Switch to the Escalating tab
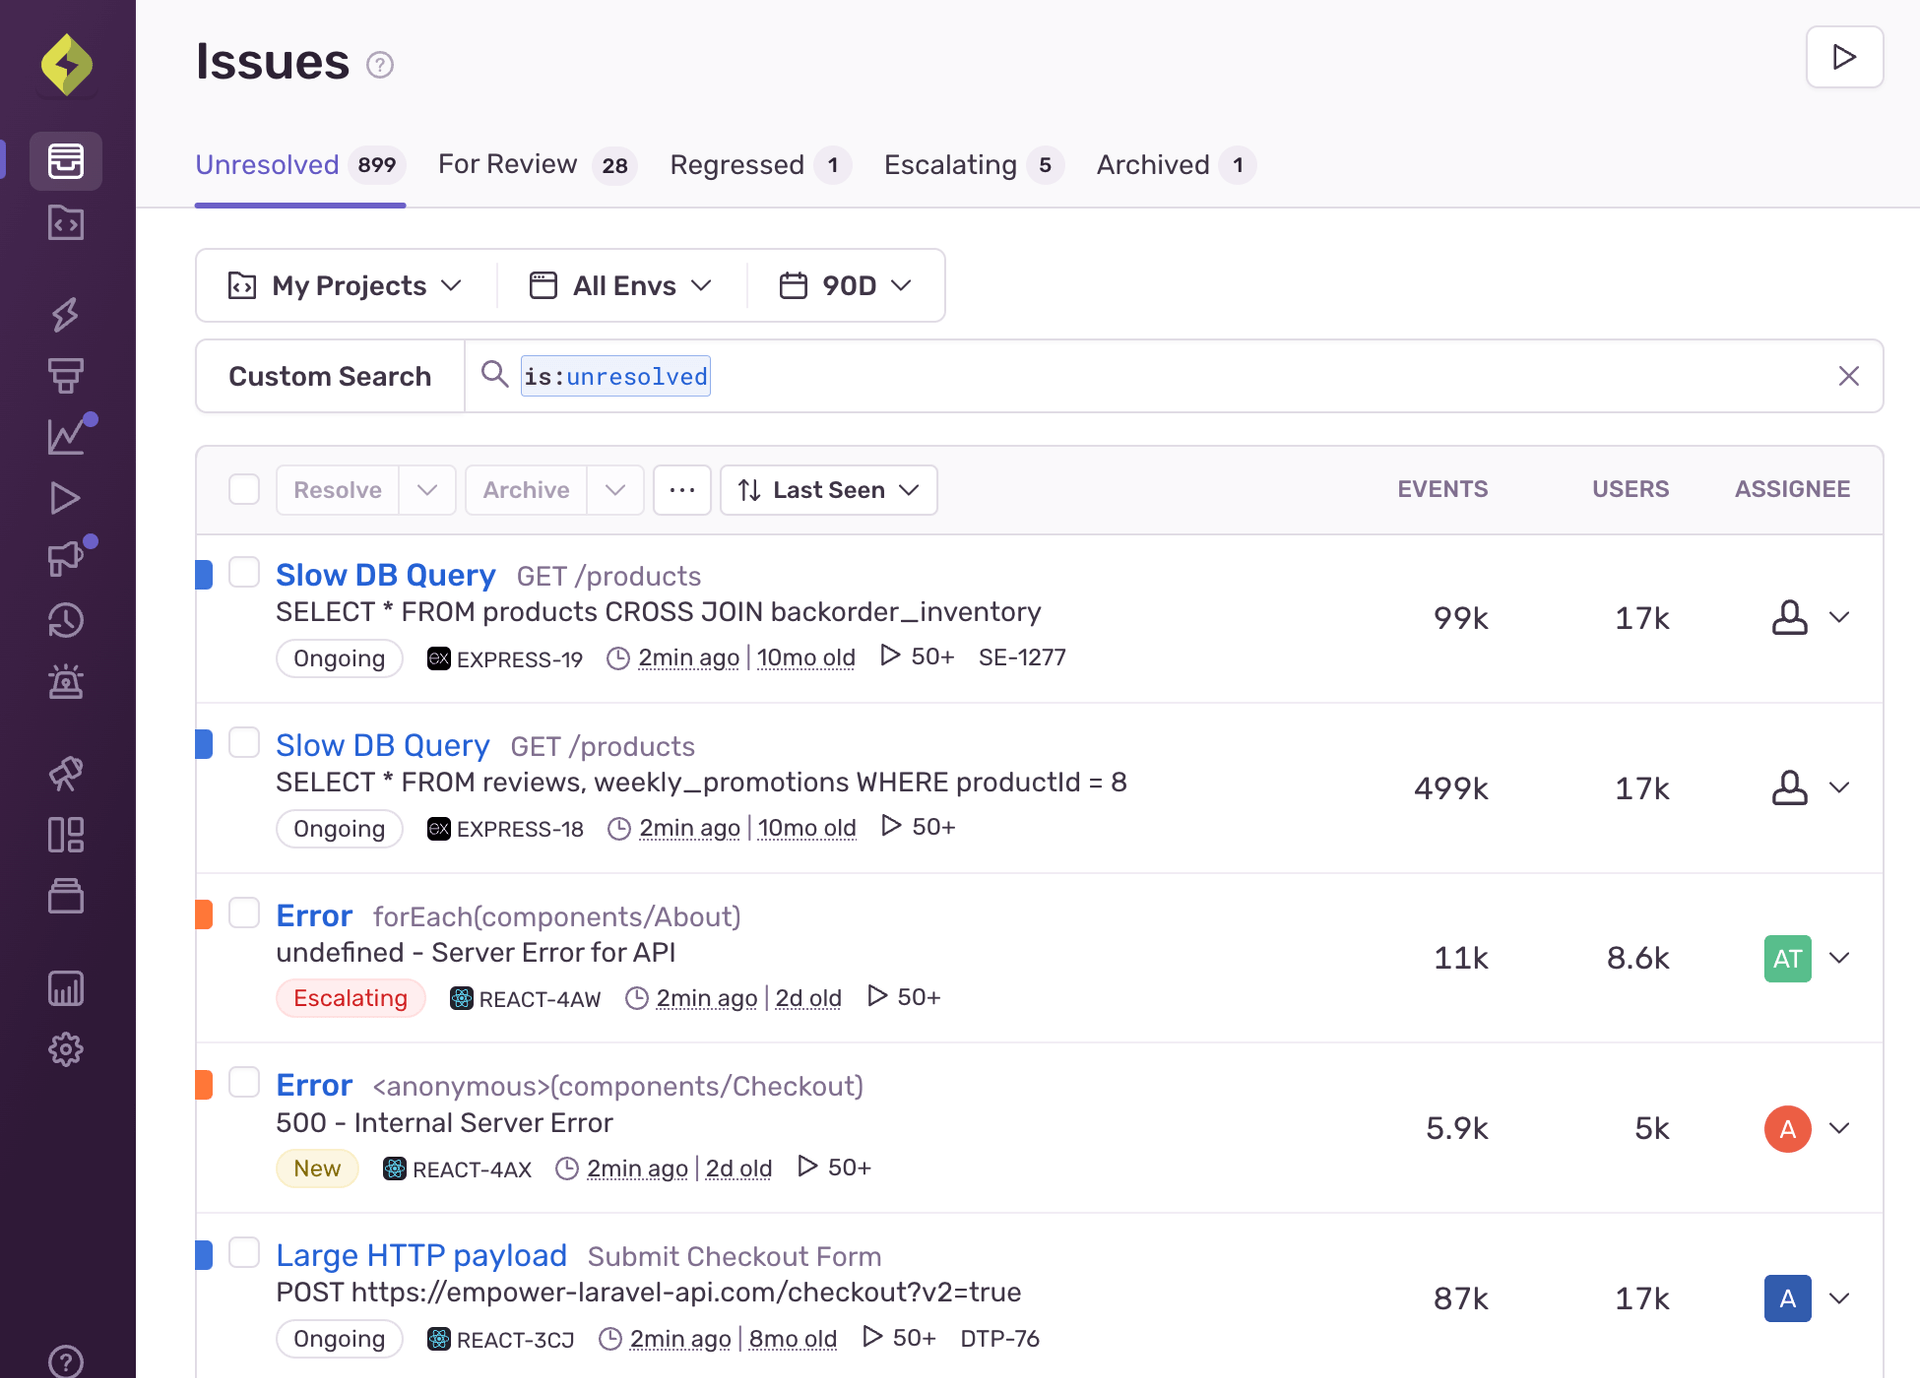Viewport: 1920px width, 1378px height. tap(950, 164)
